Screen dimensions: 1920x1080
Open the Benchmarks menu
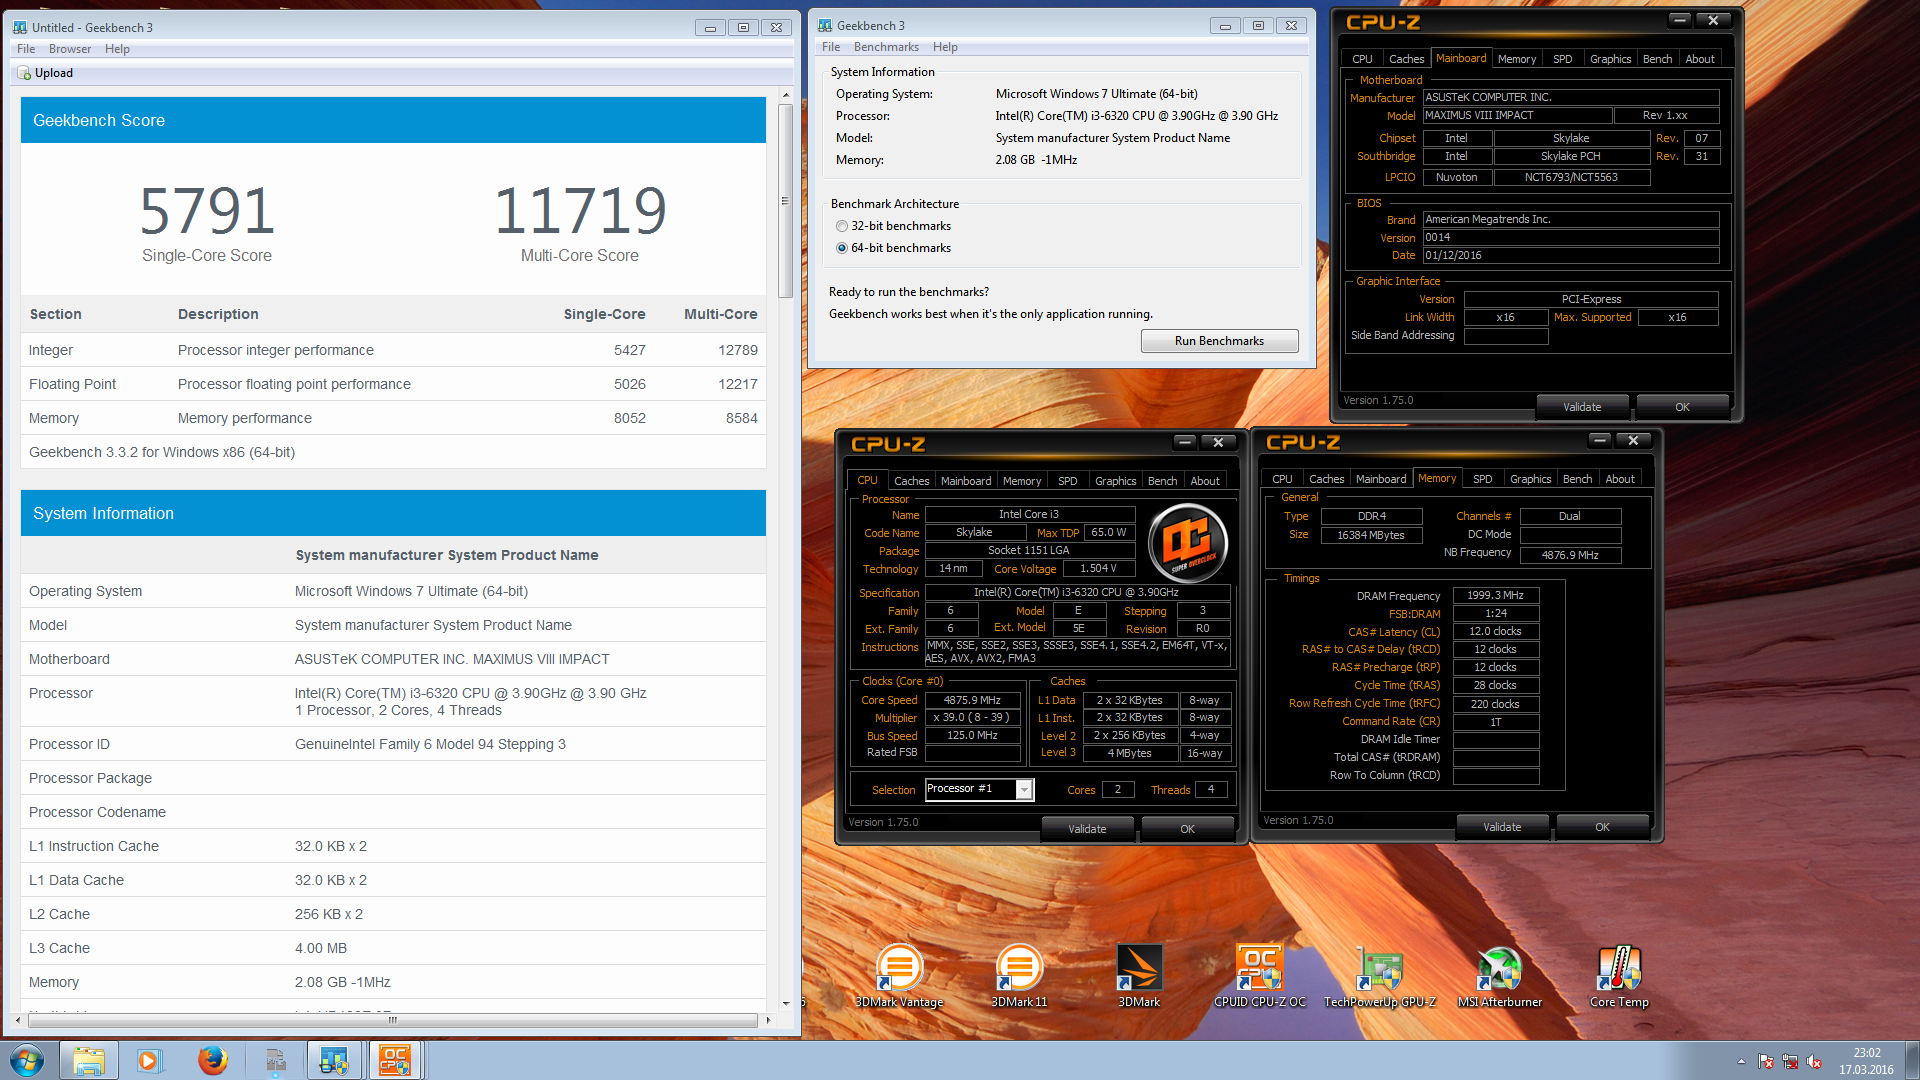coord(886,47)
